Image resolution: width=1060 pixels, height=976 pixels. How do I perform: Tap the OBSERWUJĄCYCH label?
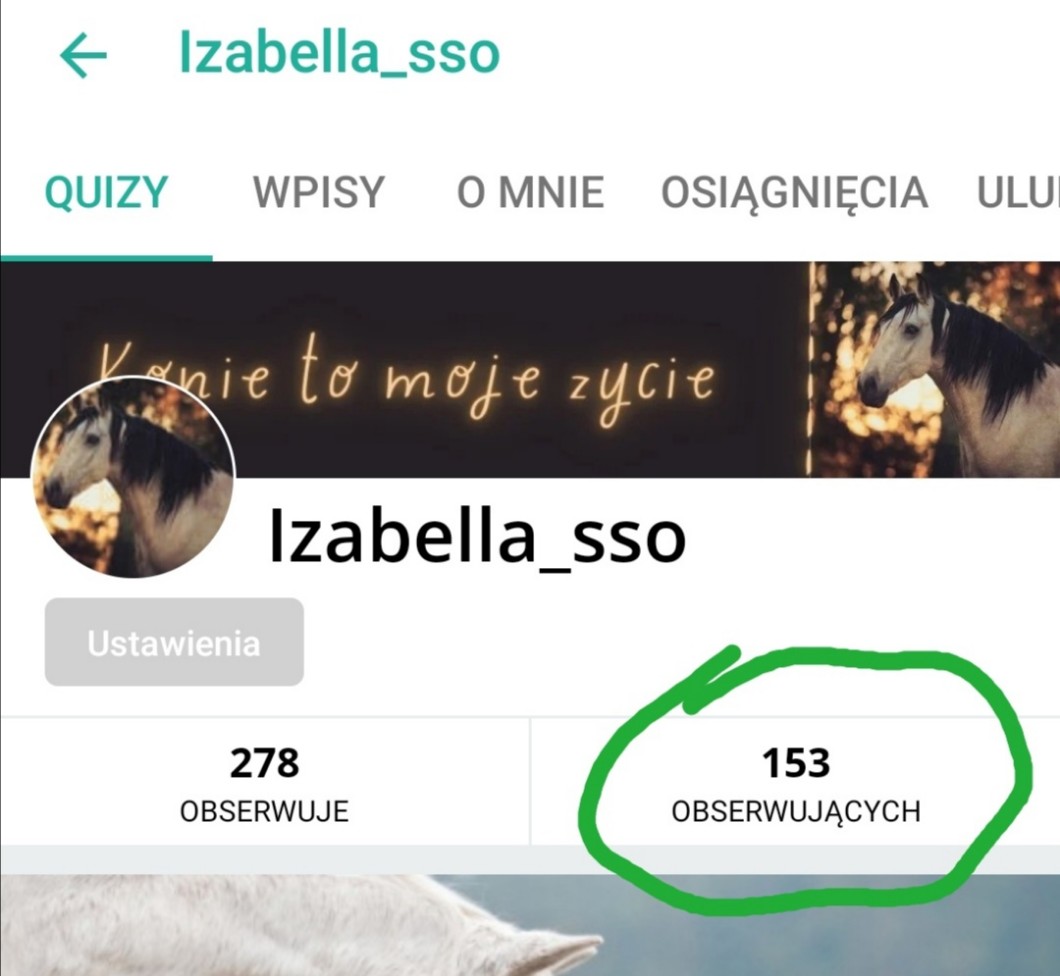click(x=796, y=812)
